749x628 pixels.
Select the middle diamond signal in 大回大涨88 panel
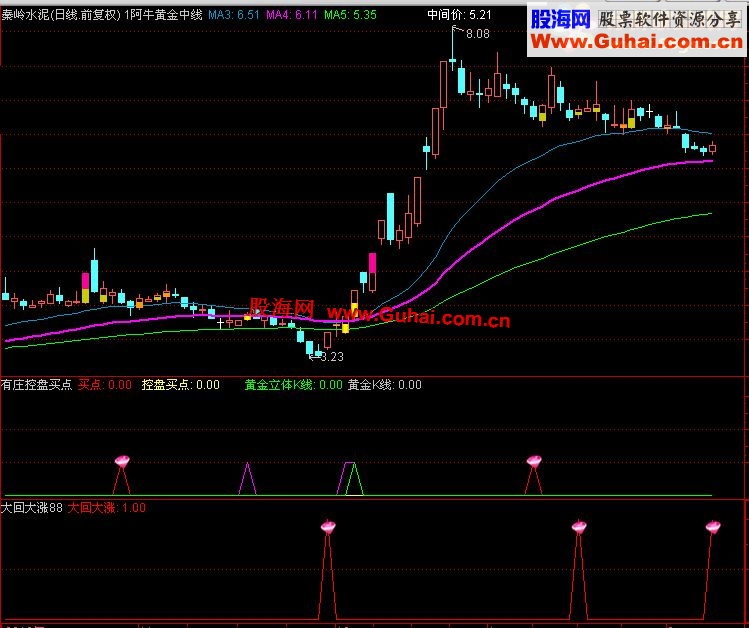pyautogui.click(x=579, y=527)
